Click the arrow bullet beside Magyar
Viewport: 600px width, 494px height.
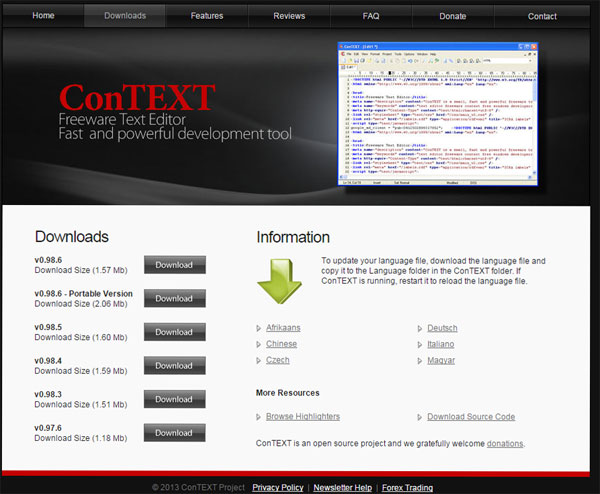point(420,361)
